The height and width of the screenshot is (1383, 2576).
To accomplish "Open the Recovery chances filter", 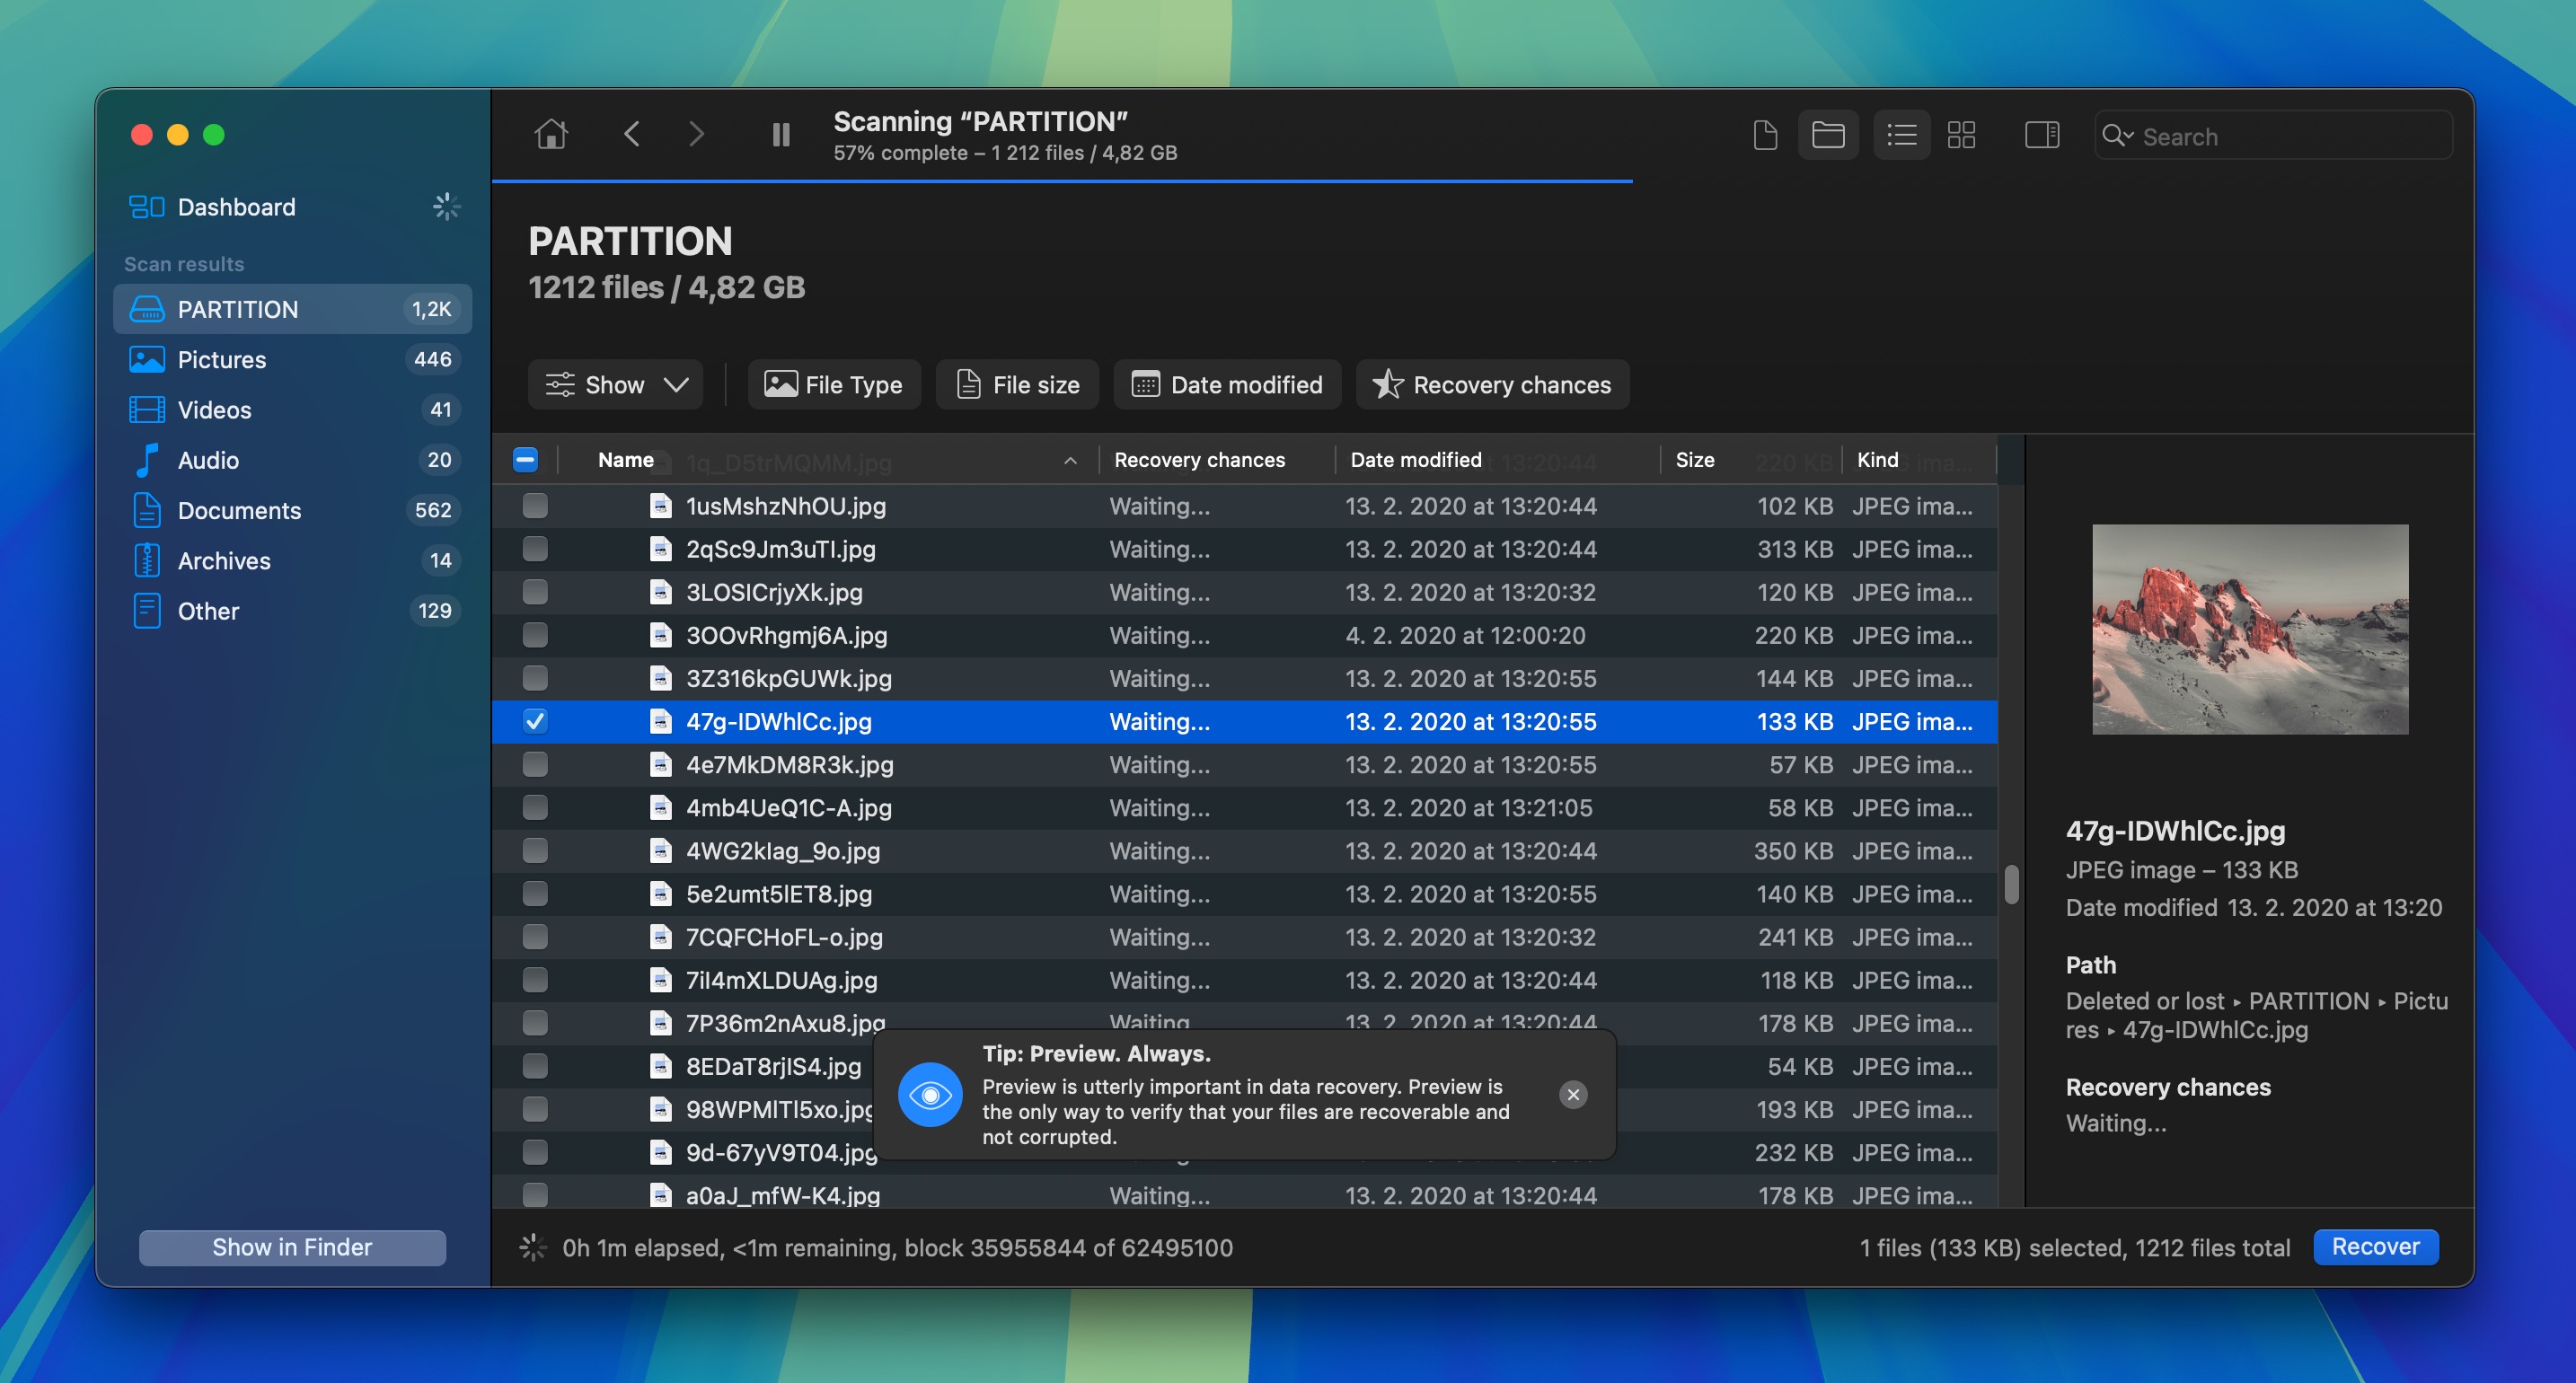I will click(x=1491, y=384).
